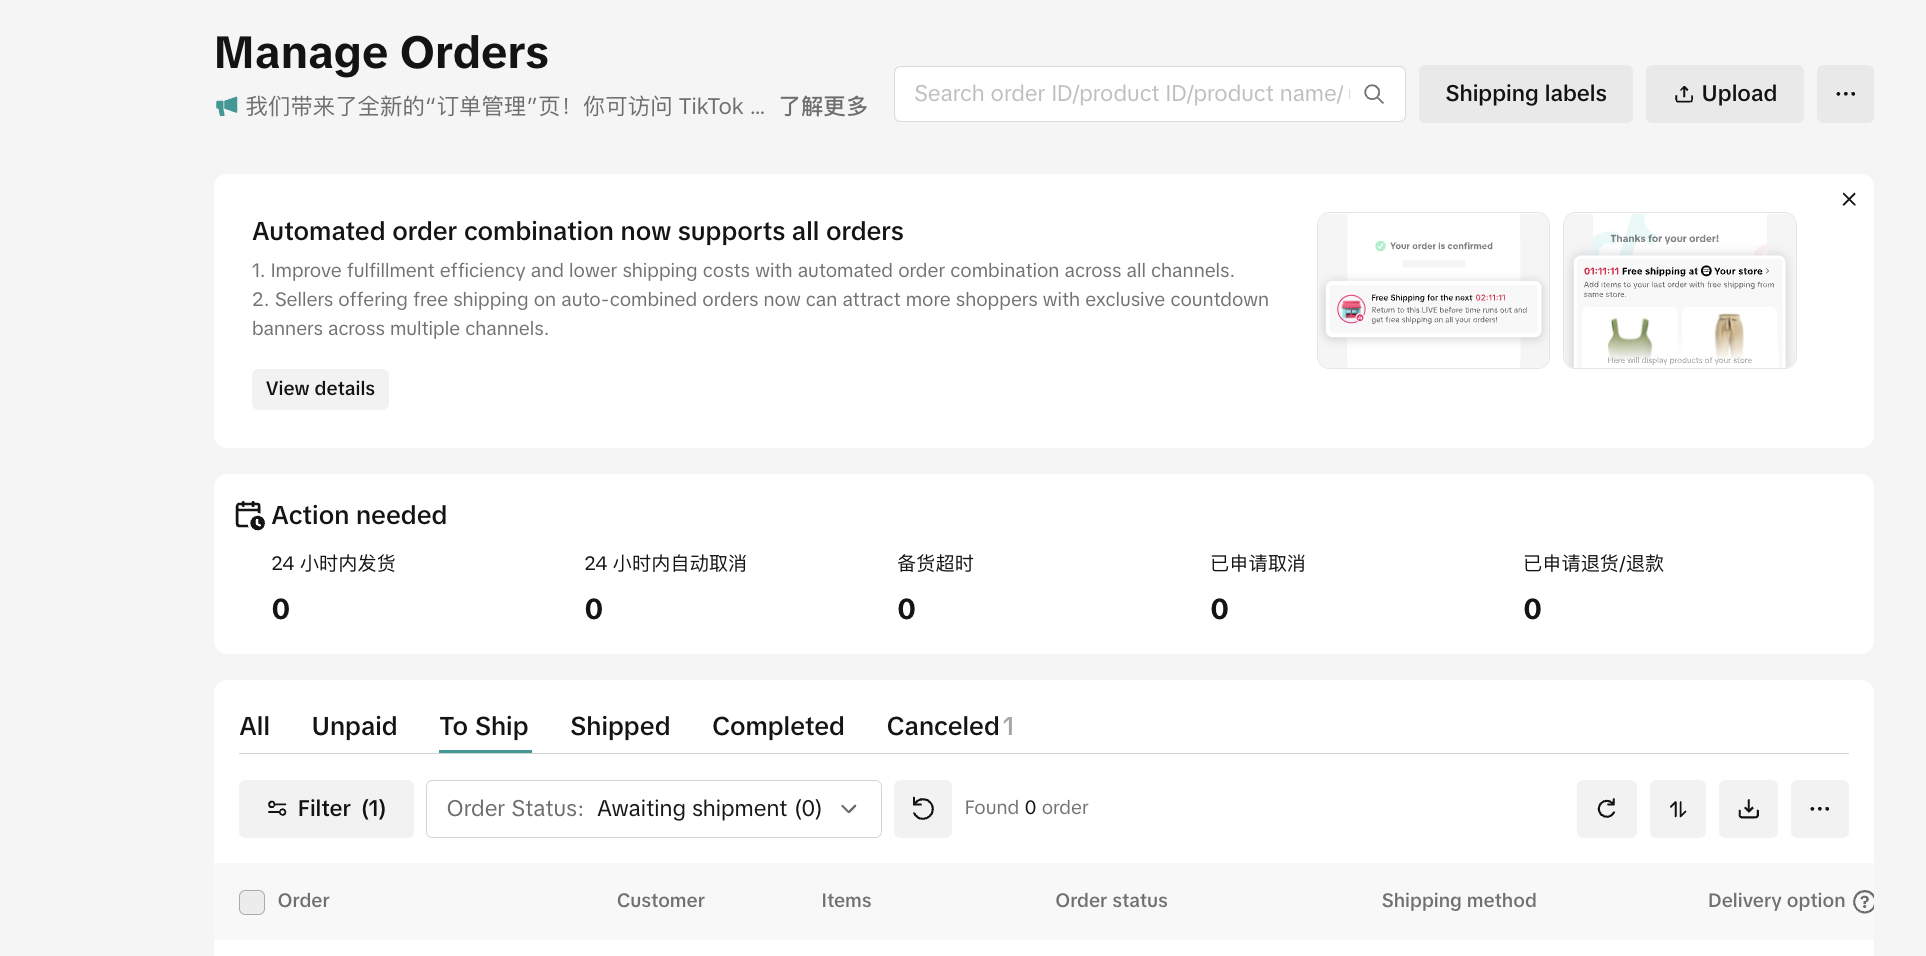Open more actions beside the download icon
The height and width of the screenshot is (956, 1926).
[1819, 809]
